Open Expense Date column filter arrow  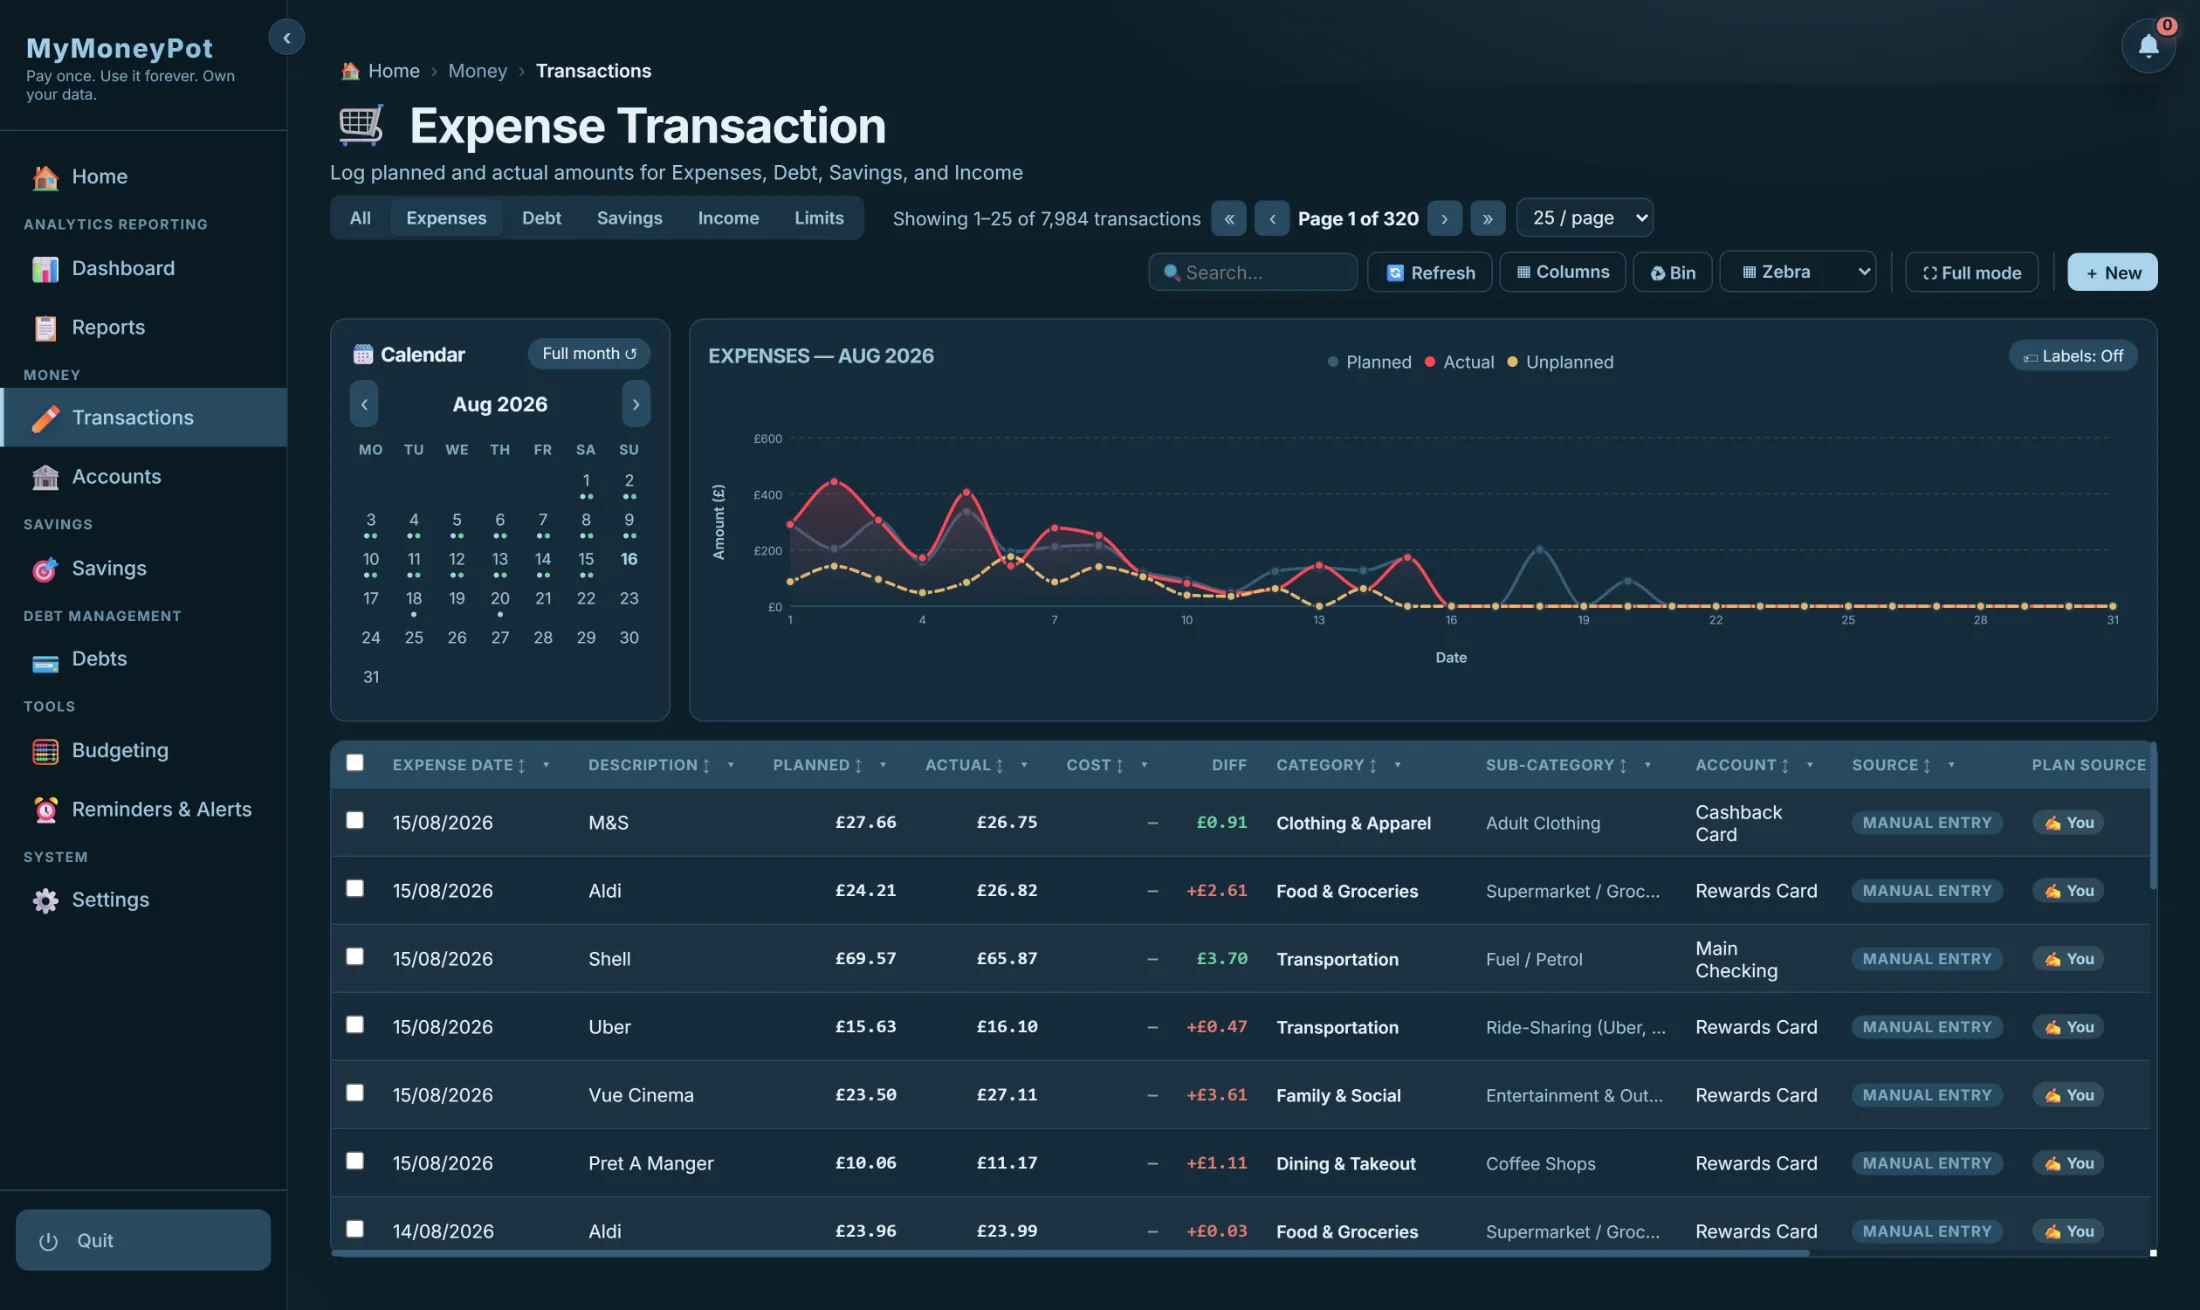pos(546,765)
